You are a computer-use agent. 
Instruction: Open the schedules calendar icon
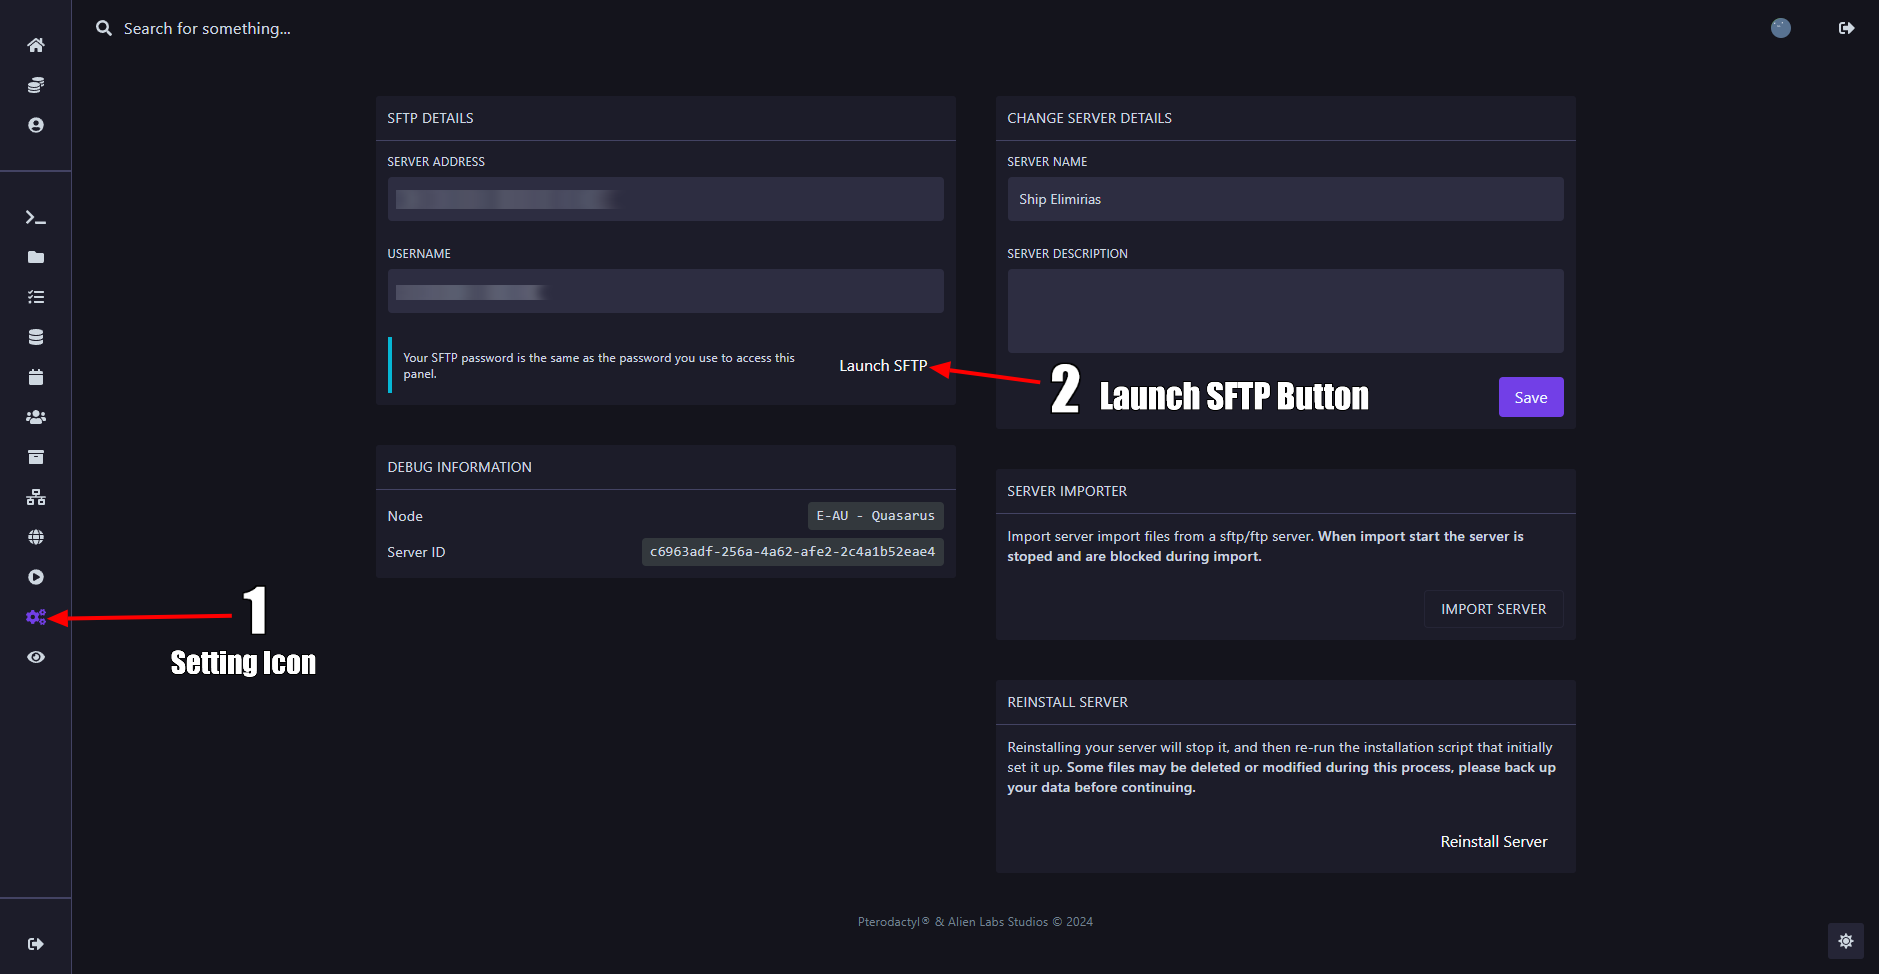point(36,377)
